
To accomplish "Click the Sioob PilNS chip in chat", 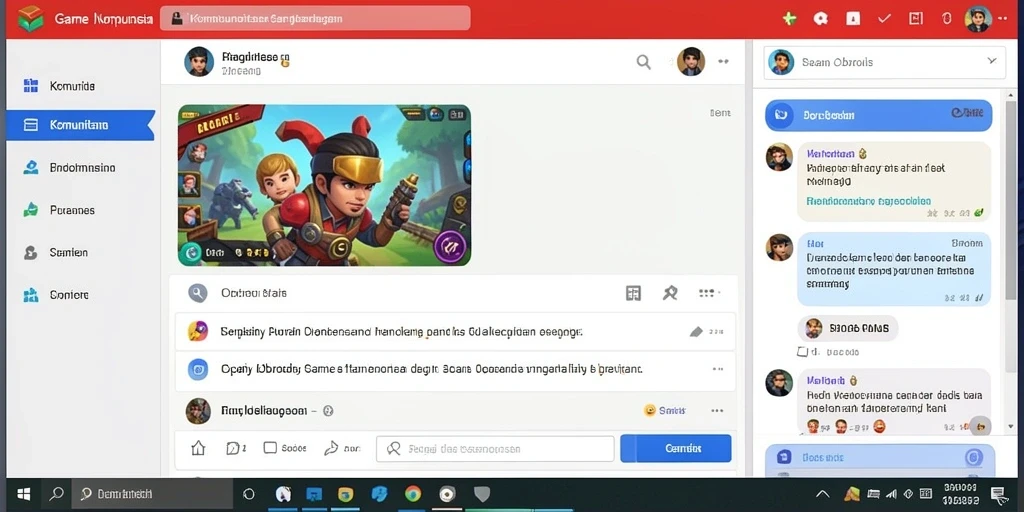I will 848,328.
